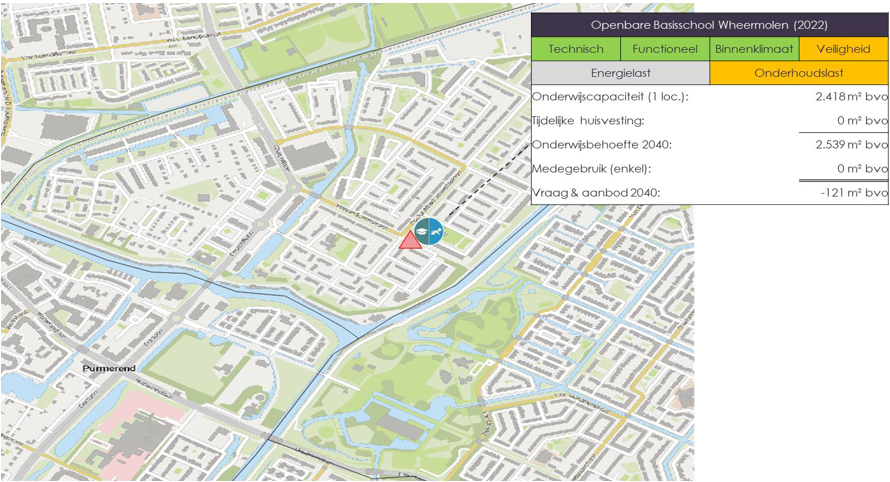Click the Vraag & aanbod 2040 label

[x=596, y=192]
